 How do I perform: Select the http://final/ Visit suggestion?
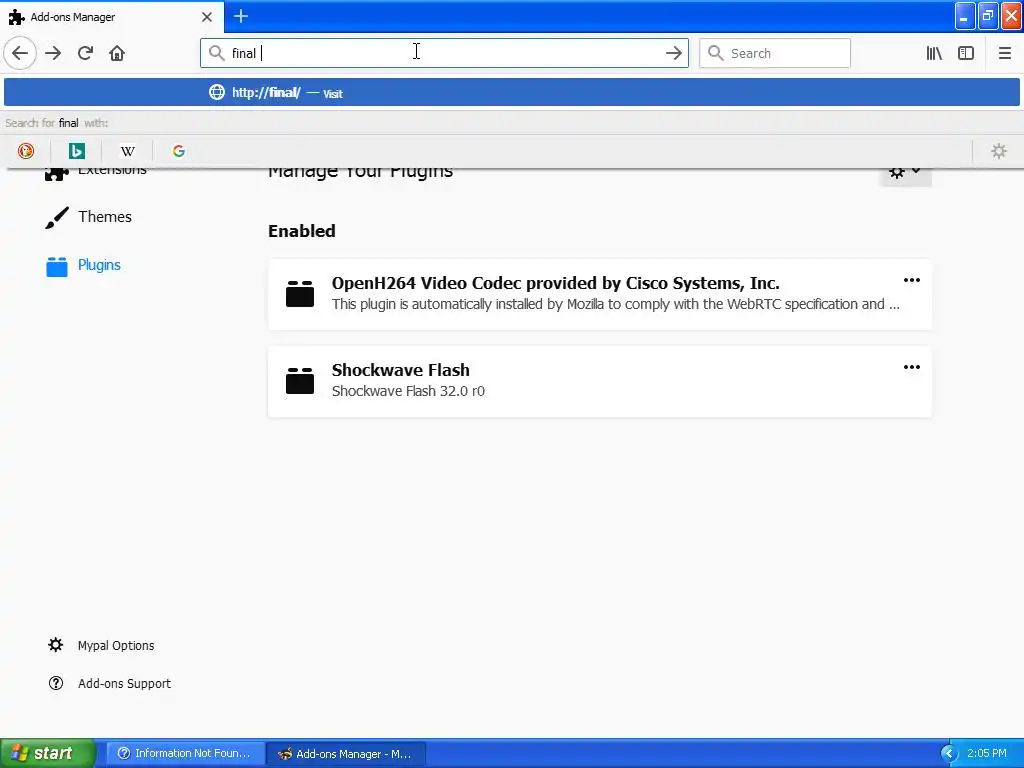point(511,92)
